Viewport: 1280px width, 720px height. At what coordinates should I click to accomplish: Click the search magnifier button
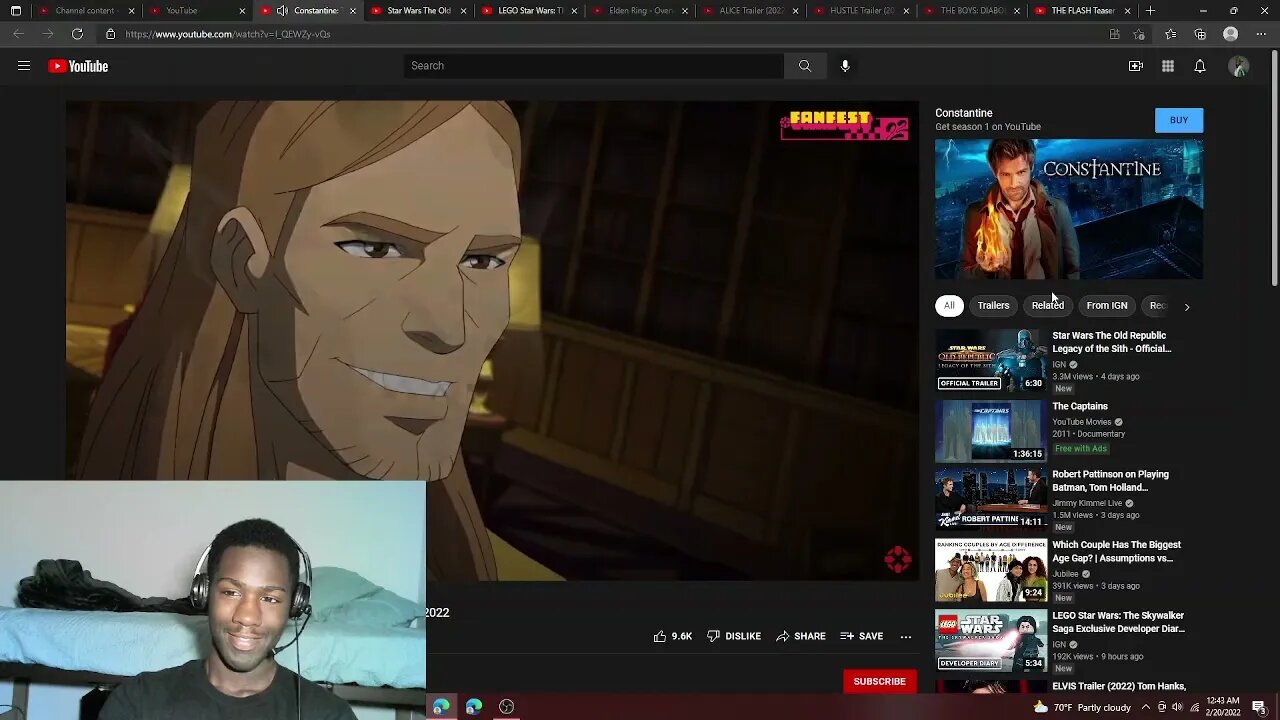[x=805, y=66]
